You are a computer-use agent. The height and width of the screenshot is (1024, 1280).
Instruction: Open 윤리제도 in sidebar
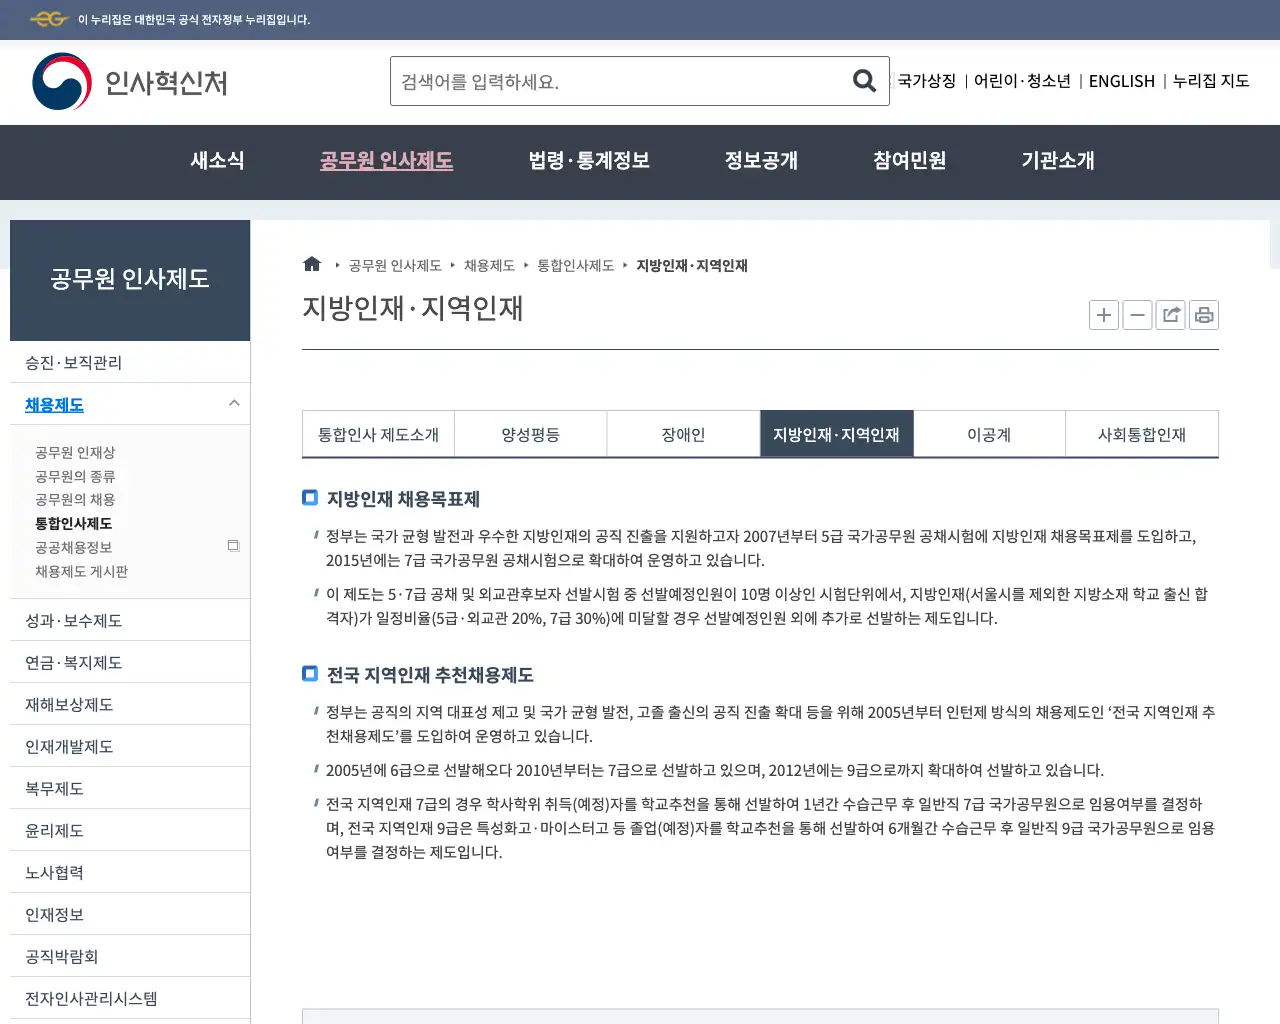pyautogui.click(x=130, y=830)
